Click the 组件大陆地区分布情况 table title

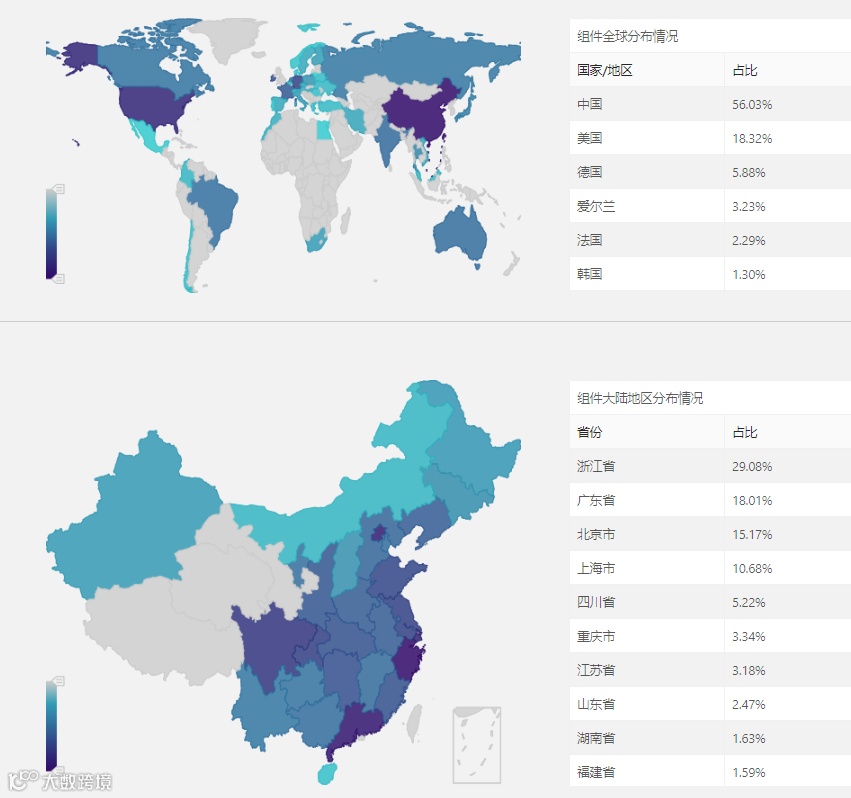640,398
